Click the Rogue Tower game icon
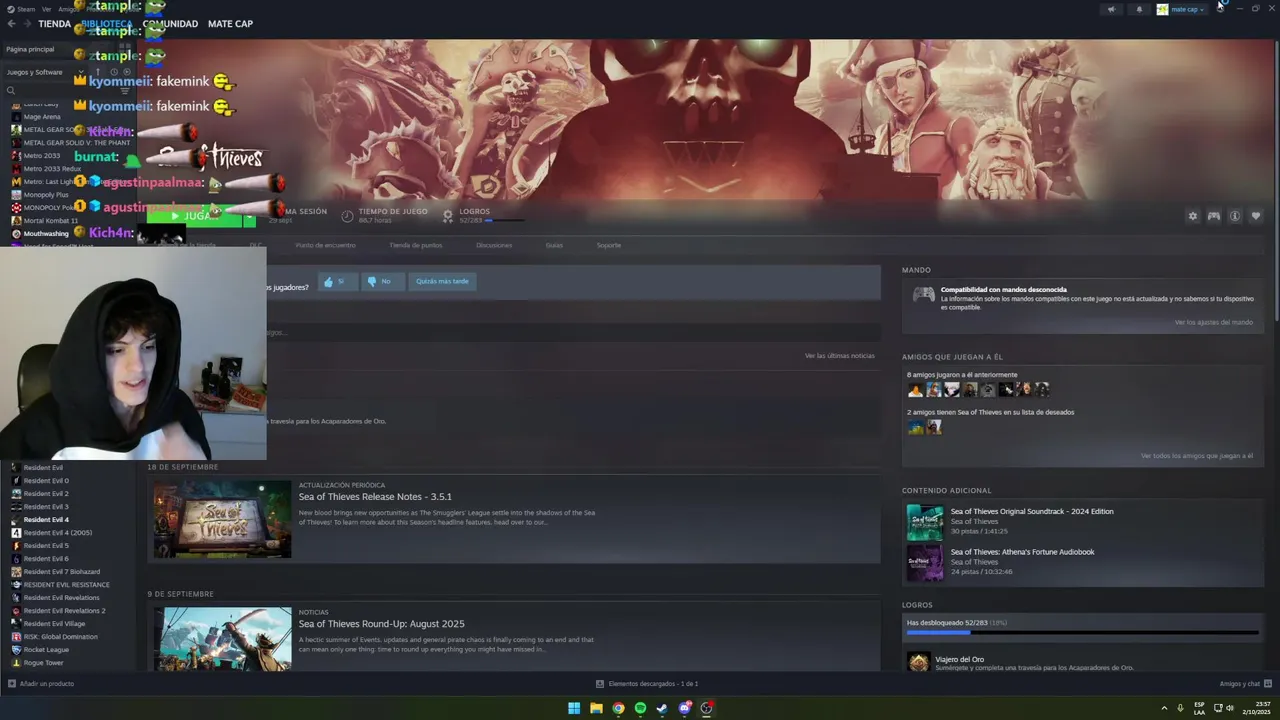 click(16, 663)
